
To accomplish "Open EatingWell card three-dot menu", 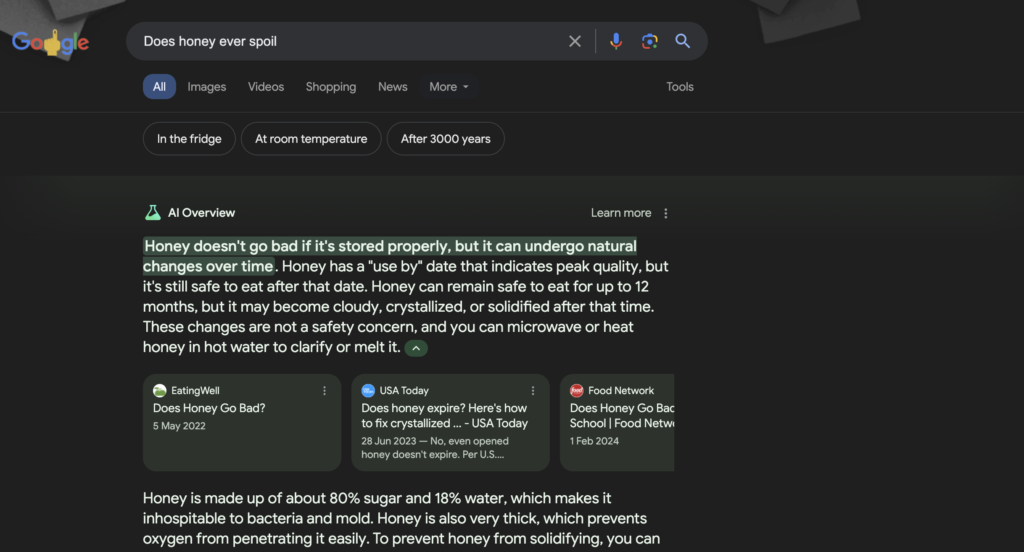I will click(324, 391).
